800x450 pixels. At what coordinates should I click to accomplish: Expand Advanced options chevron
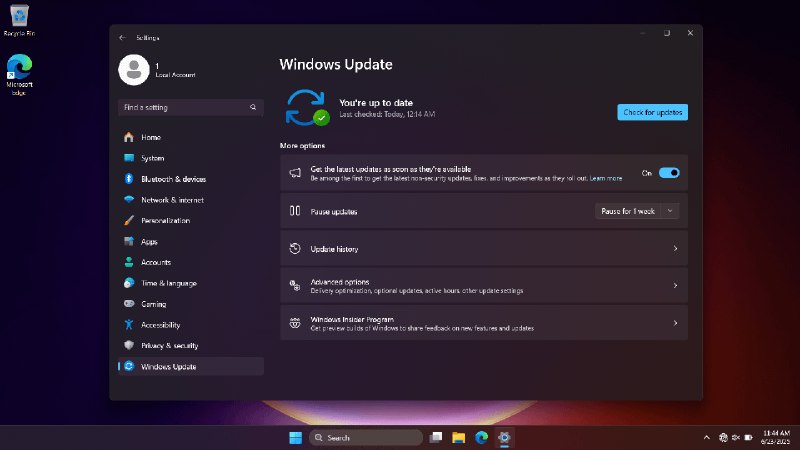(675, 286)
